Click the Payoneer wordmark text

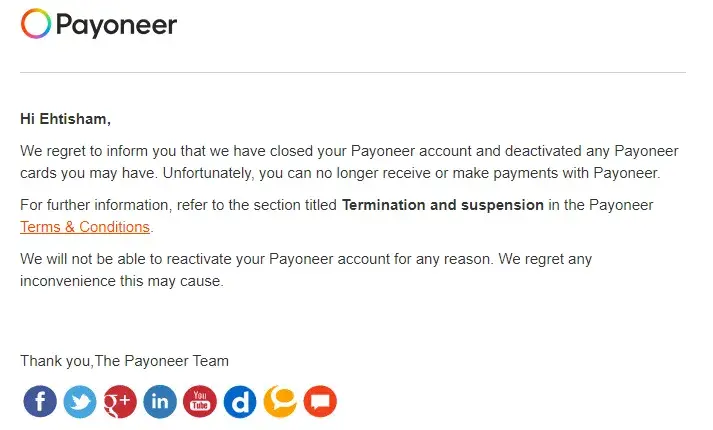click(x=116, y=24)
